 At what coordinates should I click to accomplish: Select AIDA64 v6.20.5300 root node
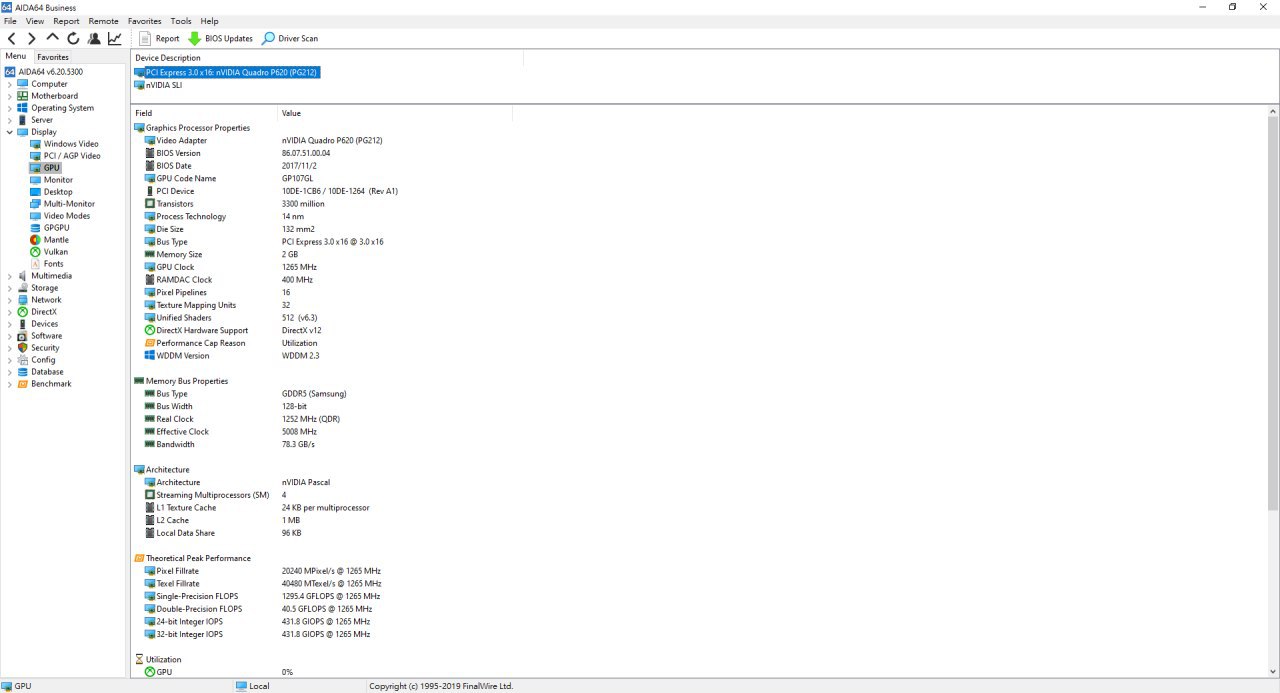[x=50, y=72]
